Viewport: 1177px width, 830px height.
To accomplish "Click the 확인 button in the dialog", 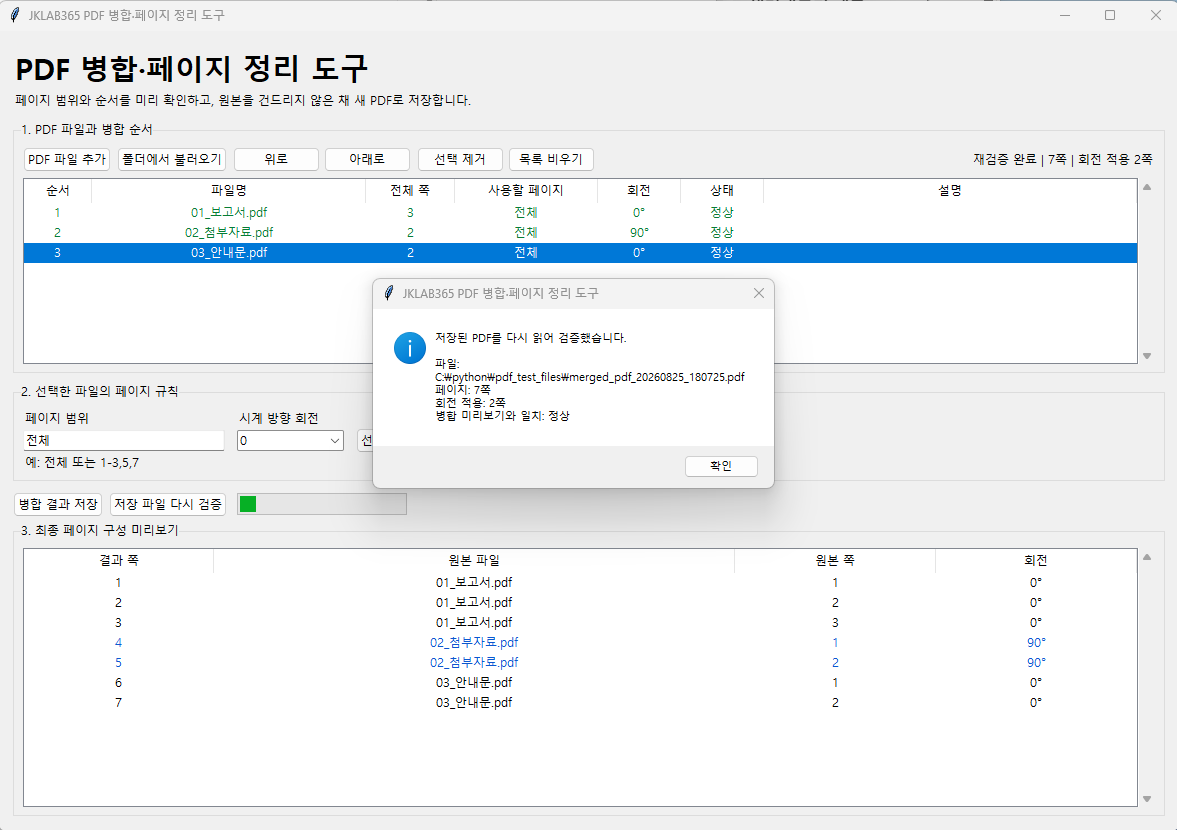I will point(721,466).
